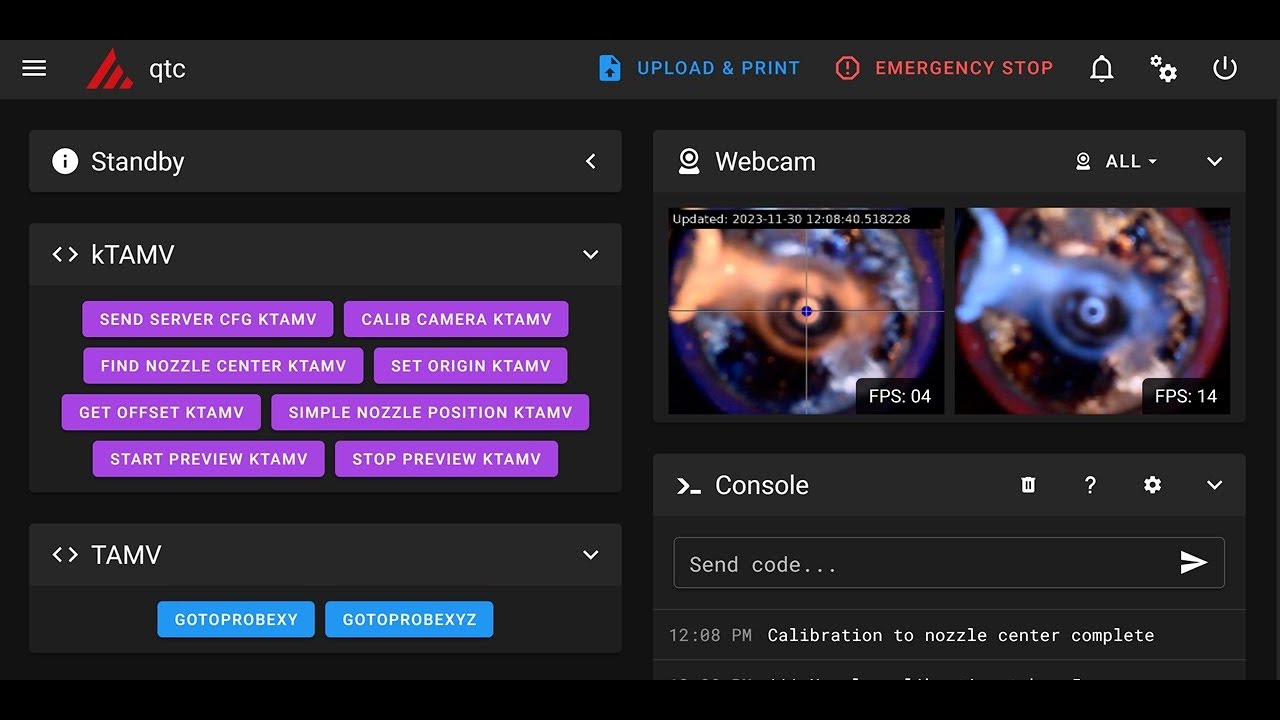Collapse the kTAMV macro panel
1280x720 pixels.
tap(591, 254)
